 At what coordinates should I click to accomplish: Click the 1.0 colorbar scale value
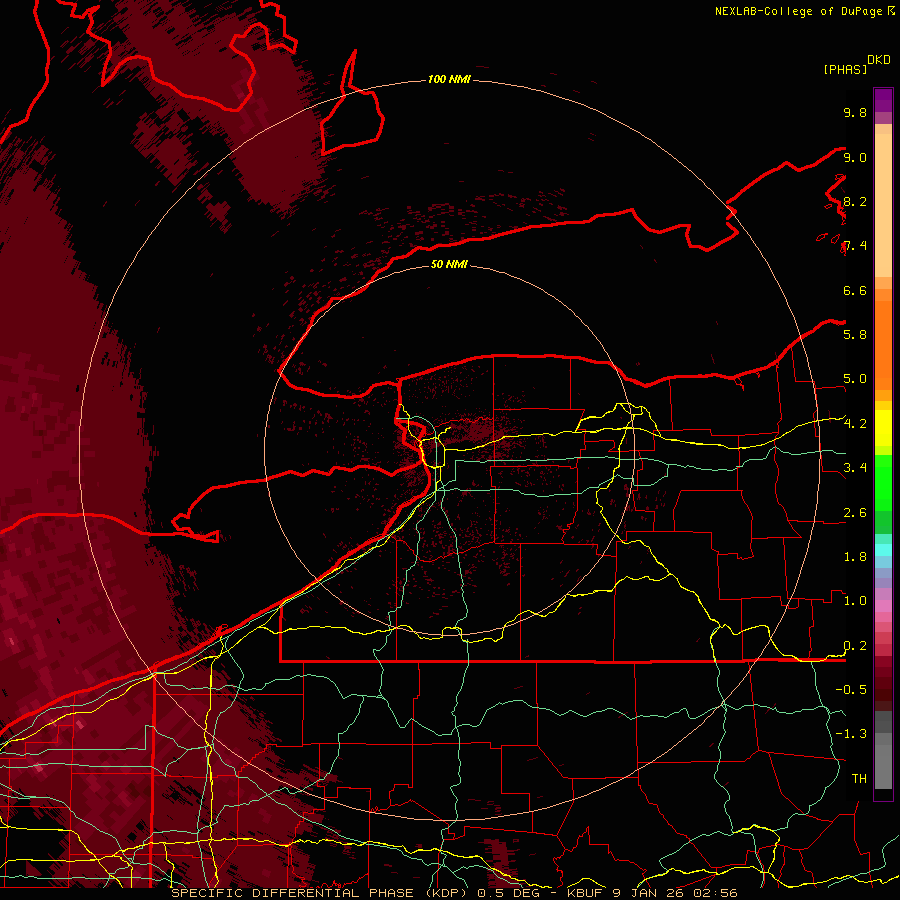[x=855, y=601]
